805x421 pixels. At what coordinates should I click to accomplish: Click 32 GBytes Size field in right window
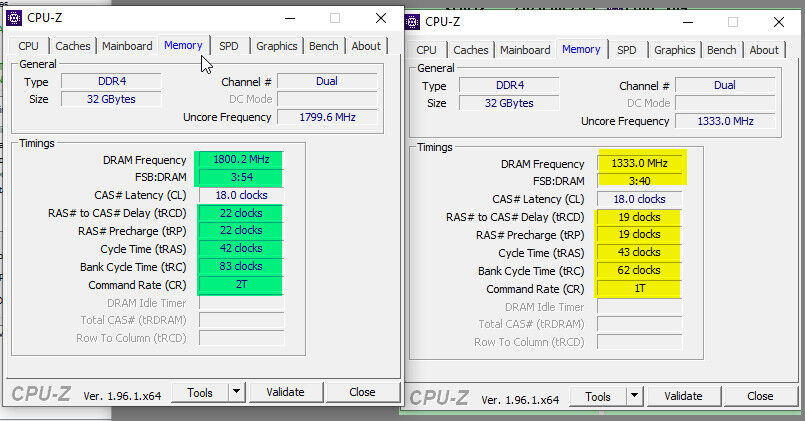(509, 104)
